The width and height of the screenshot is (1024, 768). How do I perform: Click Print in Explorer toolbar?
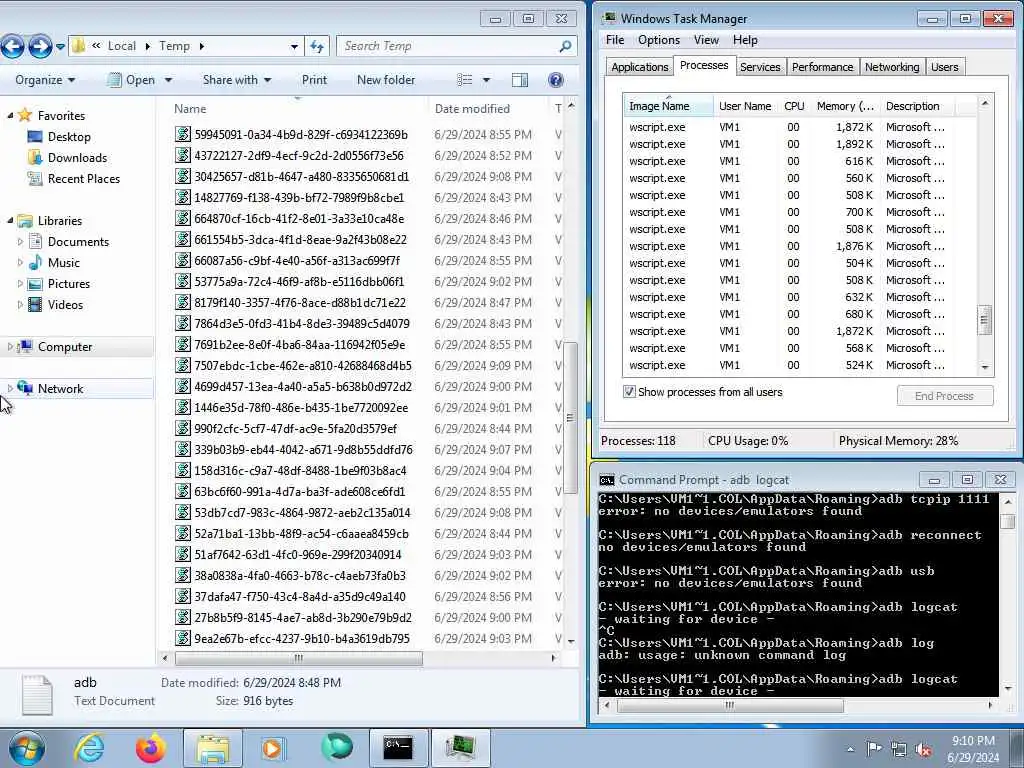pos(314,80)
